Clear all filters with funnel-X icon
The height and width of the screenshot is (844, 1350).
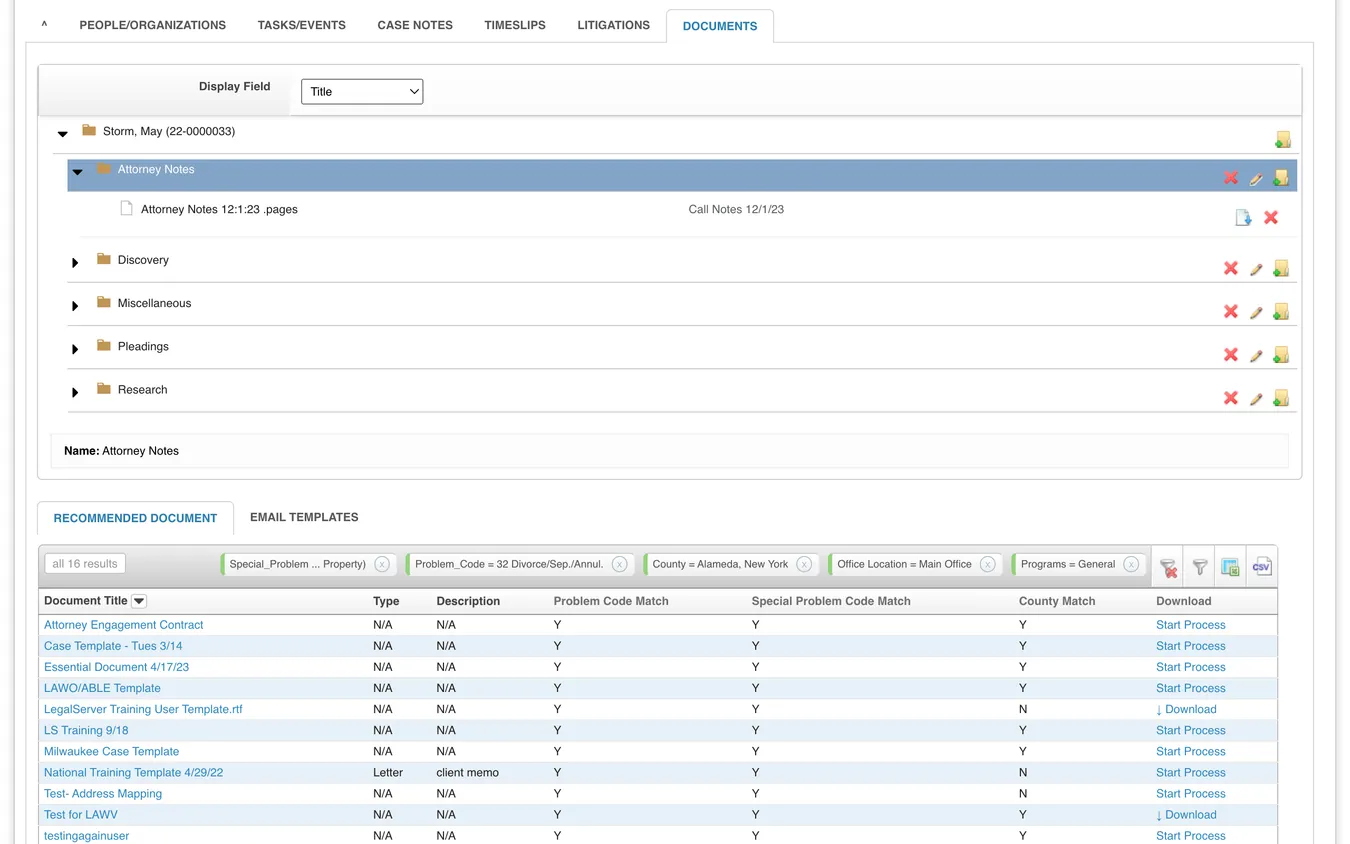pos(1168,567)
